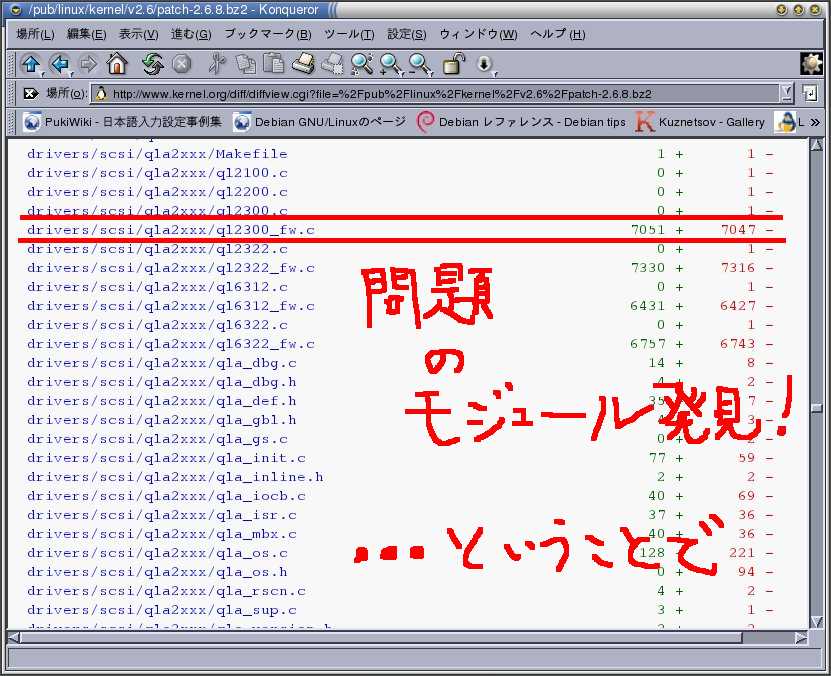Open the ブックマーク (Bookmarks) menu

click(x=267, y=34)
